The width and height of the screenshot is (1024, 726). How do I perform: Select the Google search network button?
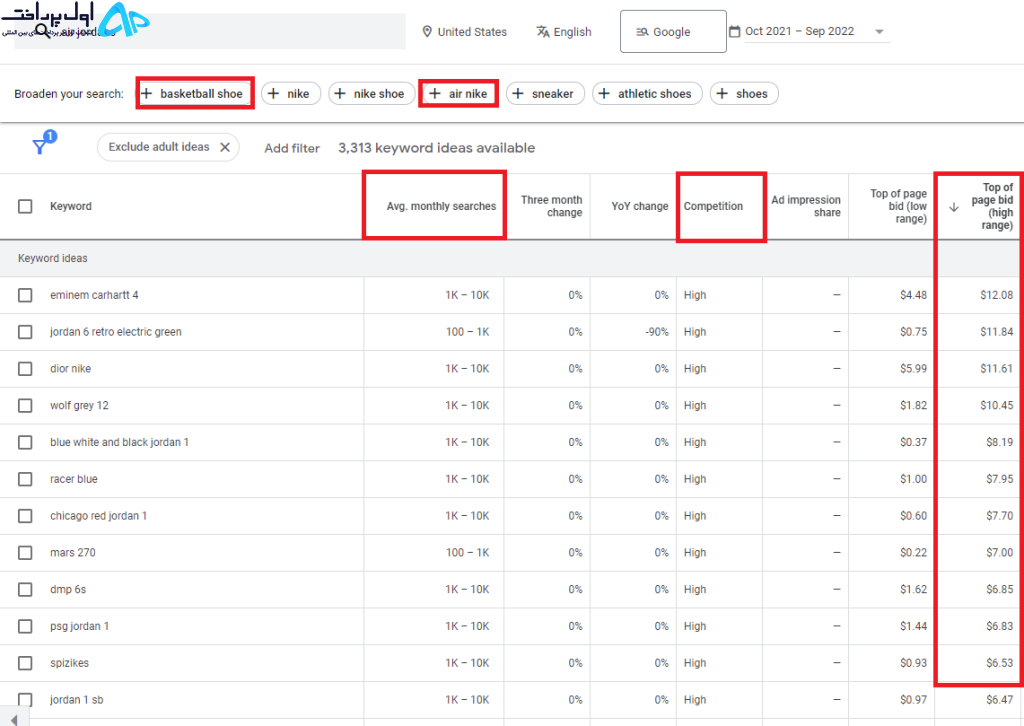[x=673, y=31]
